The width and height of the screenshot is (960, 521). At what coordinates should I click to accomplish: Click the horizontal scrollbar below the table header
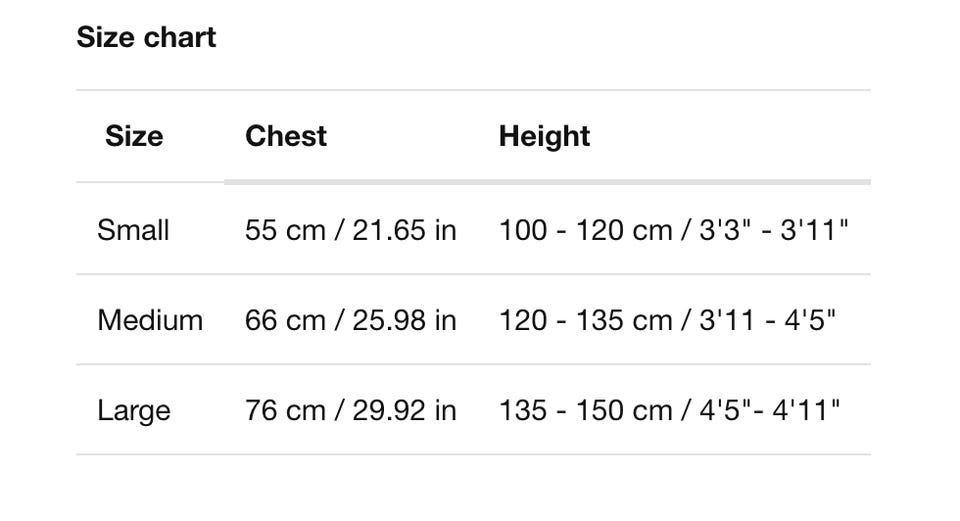point(547,182)
